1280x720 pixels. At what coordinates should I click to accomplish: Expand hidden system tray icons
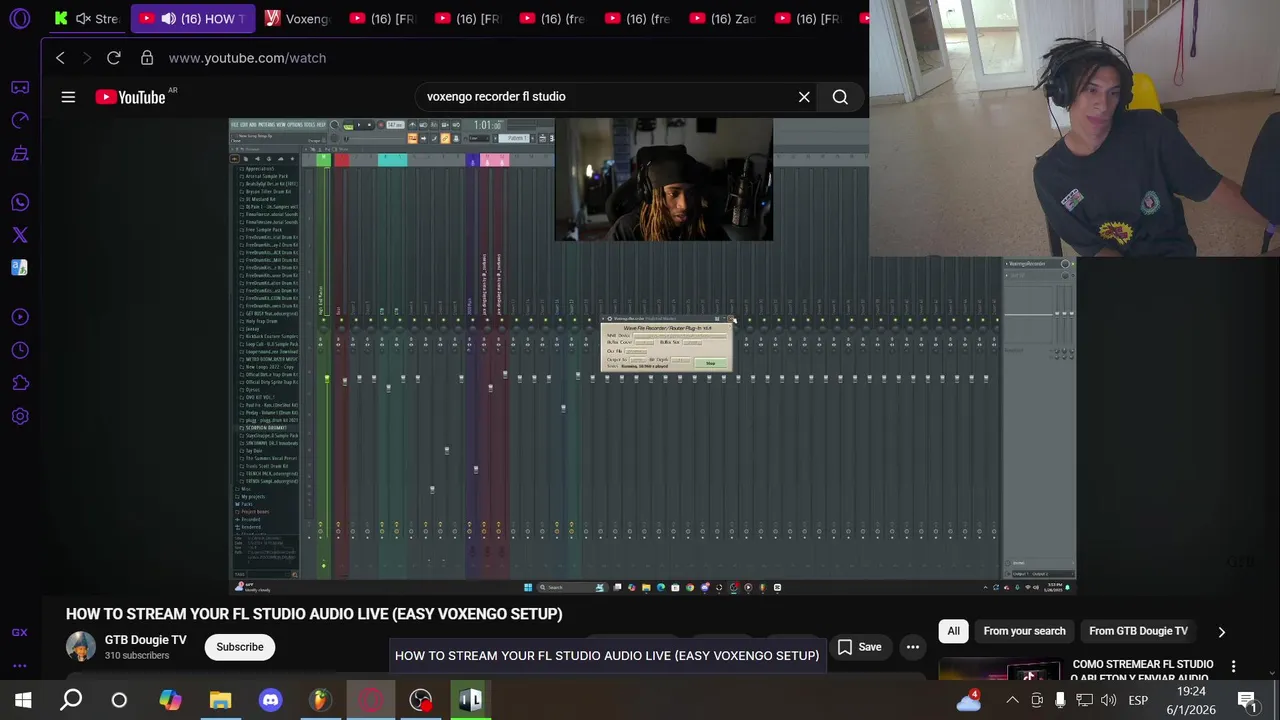(1012, 700)
